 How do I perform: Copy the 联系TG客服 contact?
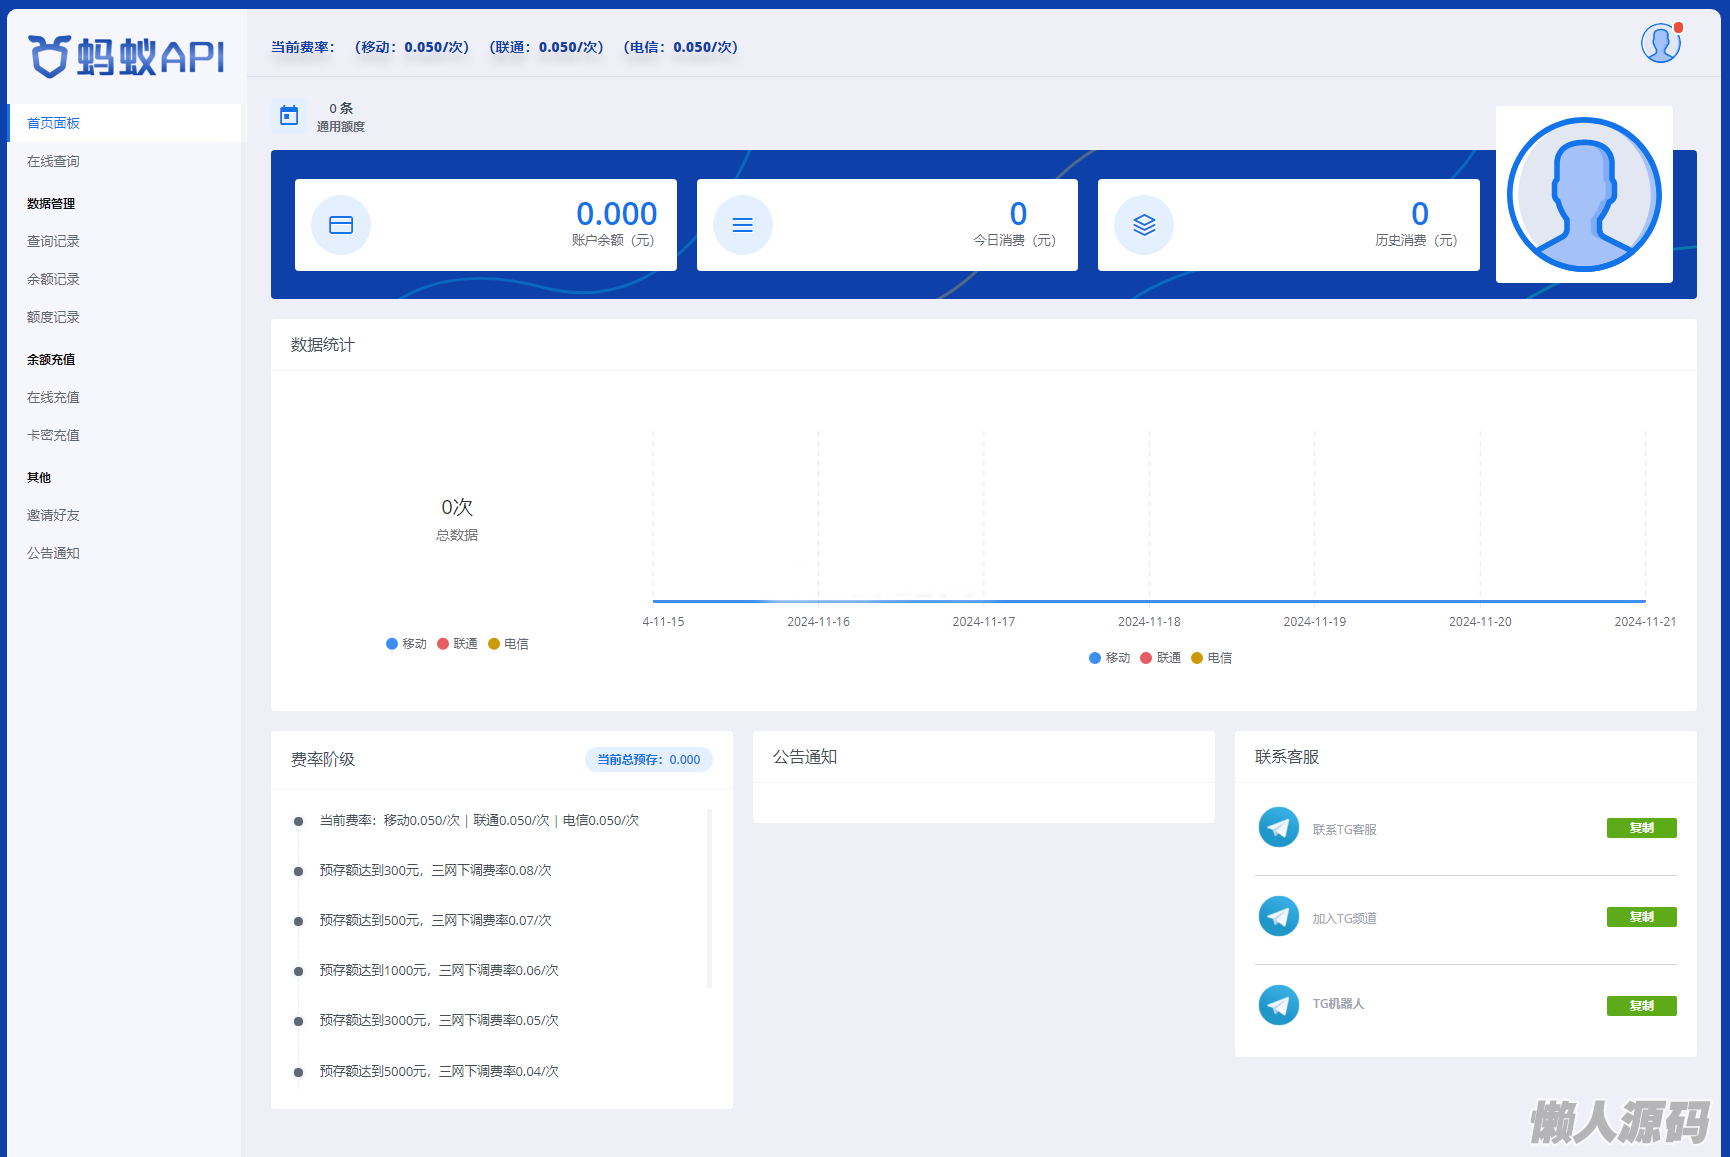pos(1641,828)
